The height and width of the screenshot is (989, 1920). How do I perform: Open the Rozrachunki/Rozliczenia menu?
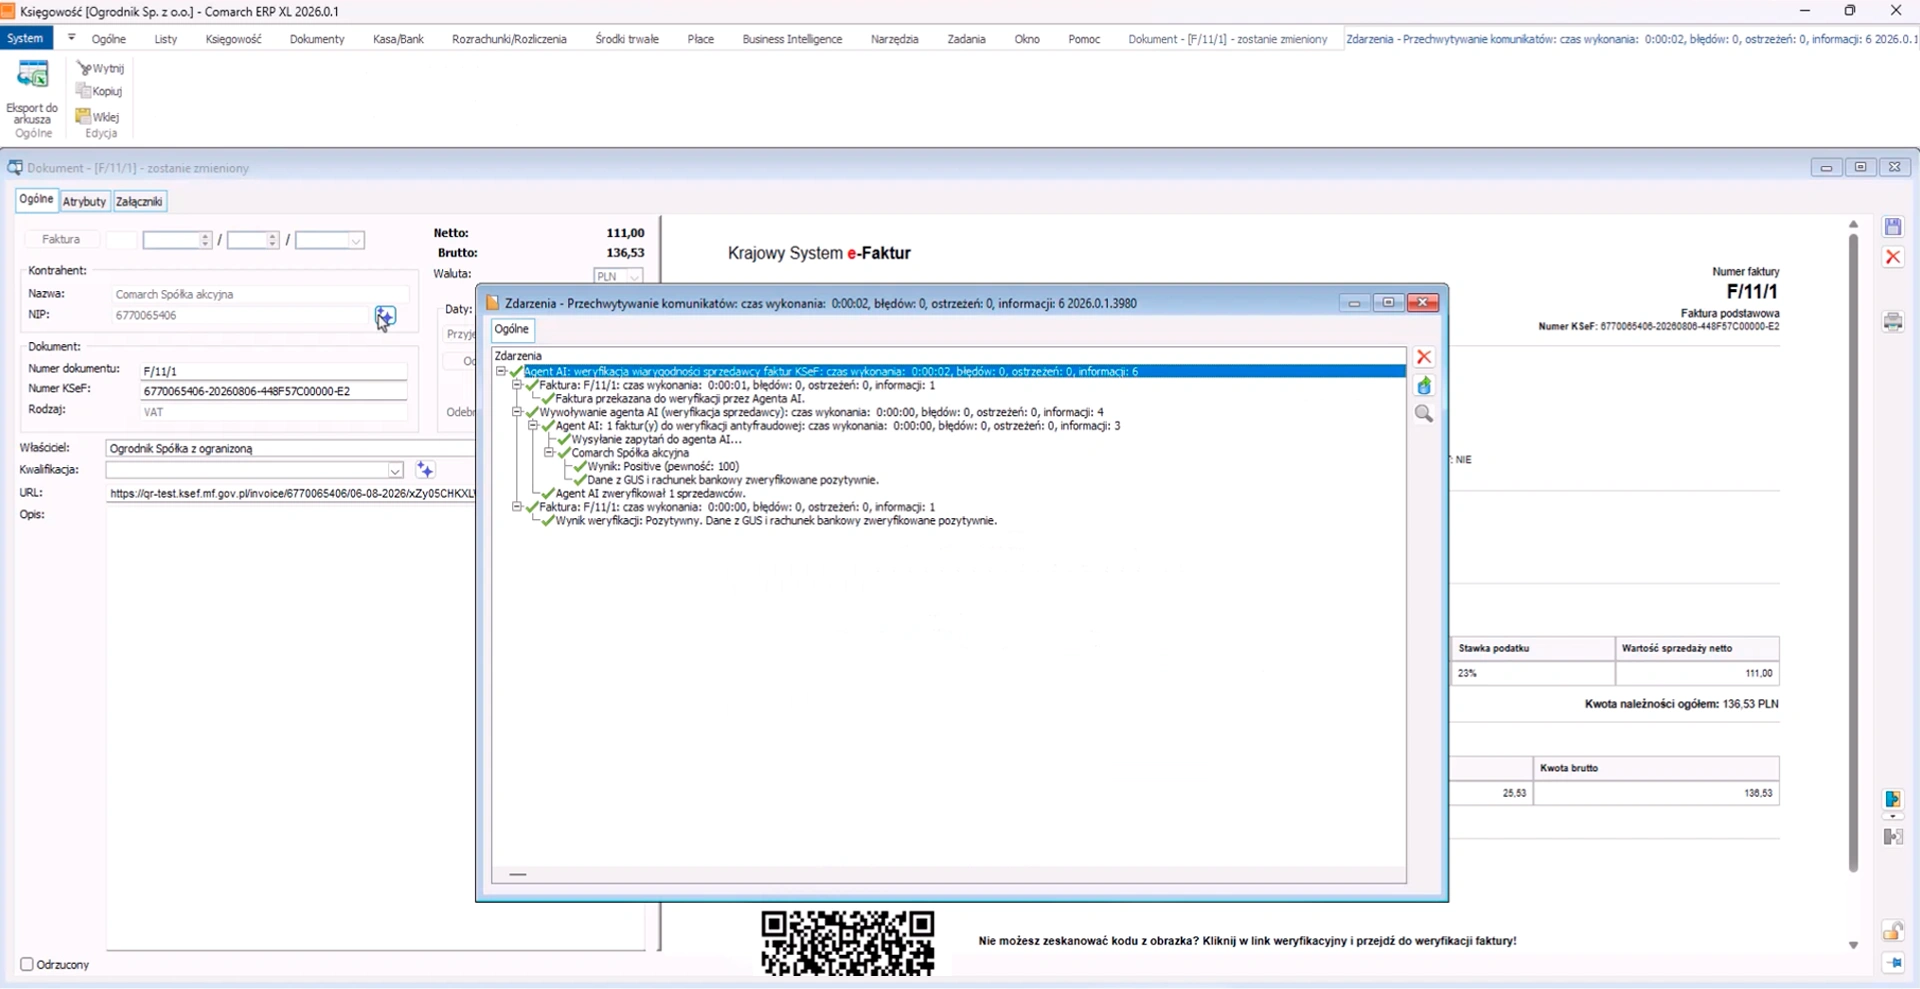click(x=509, y=39)
